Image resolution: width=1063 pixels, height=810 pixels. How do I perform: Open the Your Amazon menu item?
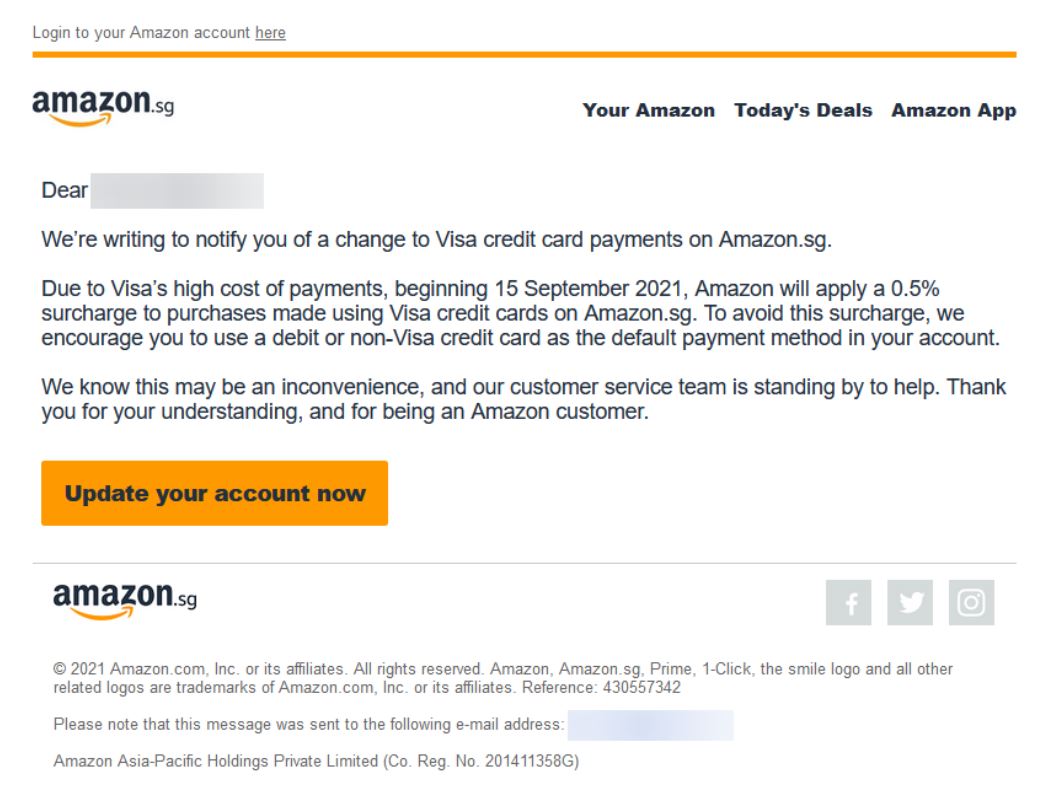pos(648,111)
